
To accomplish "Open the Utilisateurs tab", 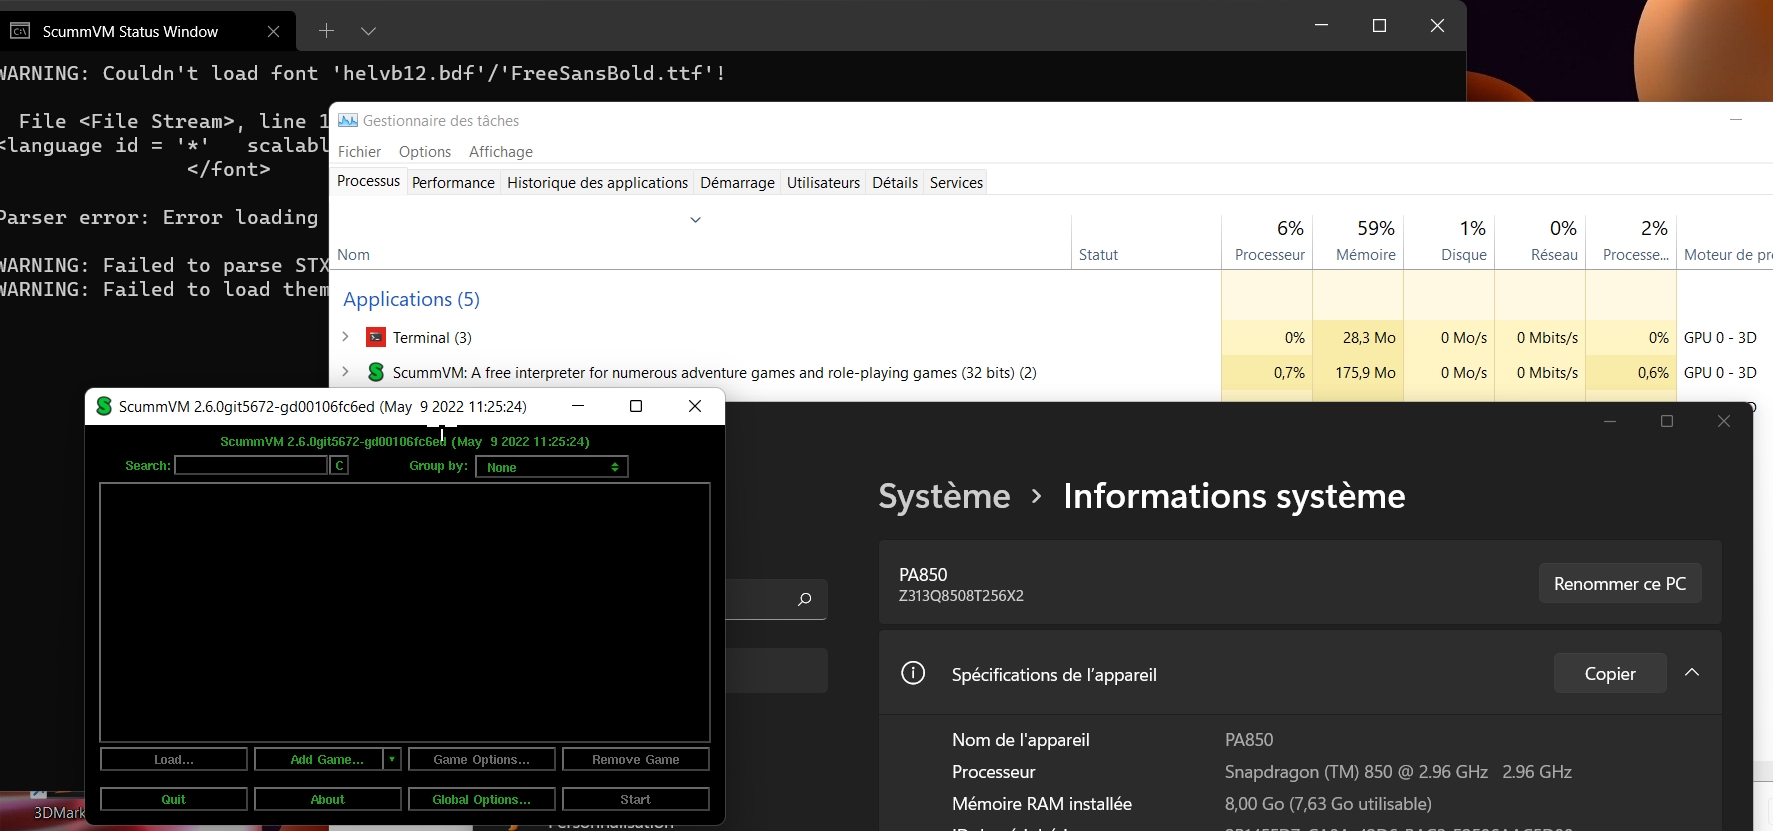I will 823,183.
